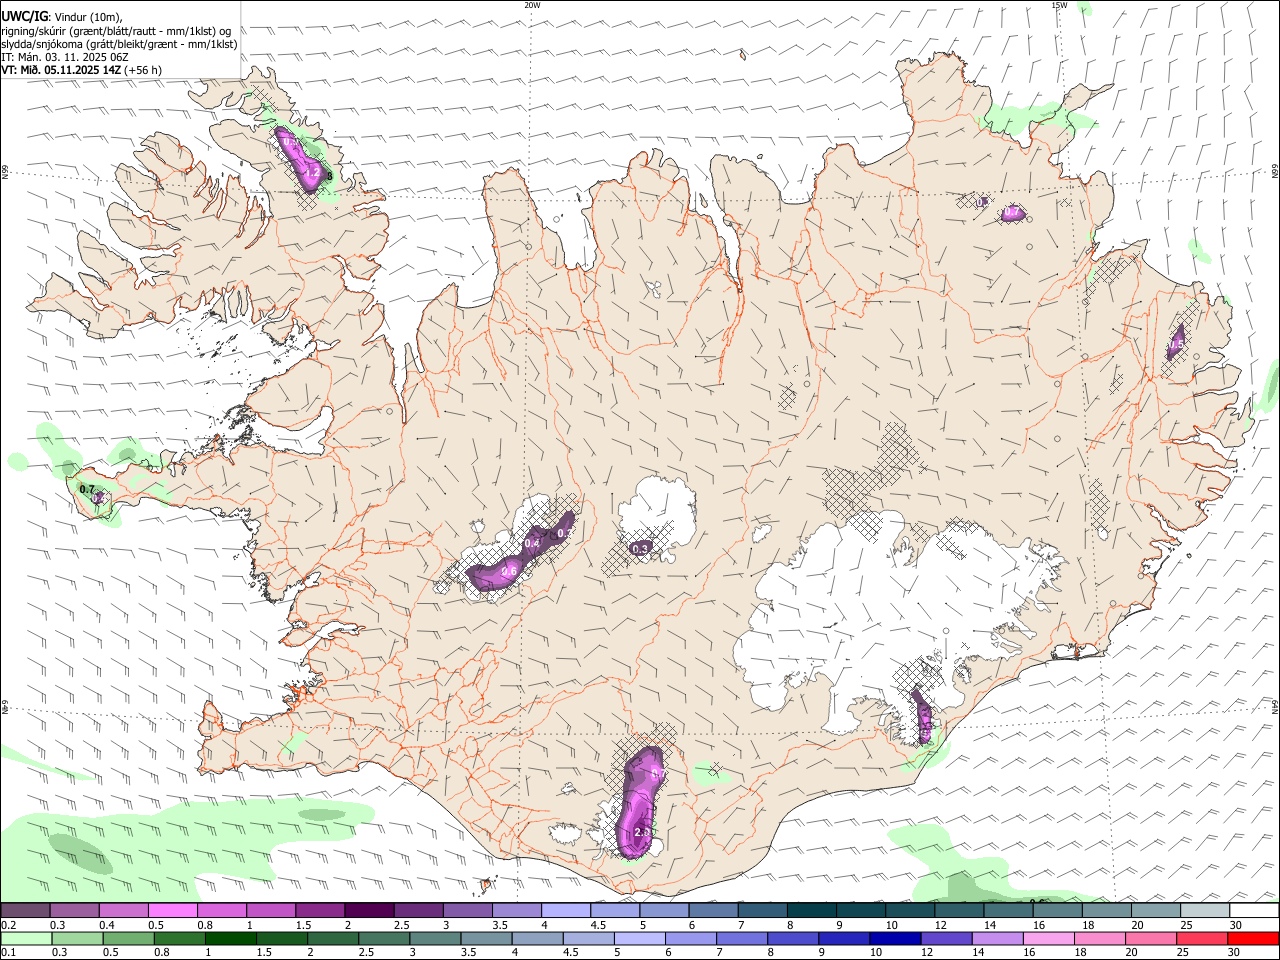
Task: Click the "IT: Mán. 03. 11. 2025 06Z" line
Action: coord(64,57)
